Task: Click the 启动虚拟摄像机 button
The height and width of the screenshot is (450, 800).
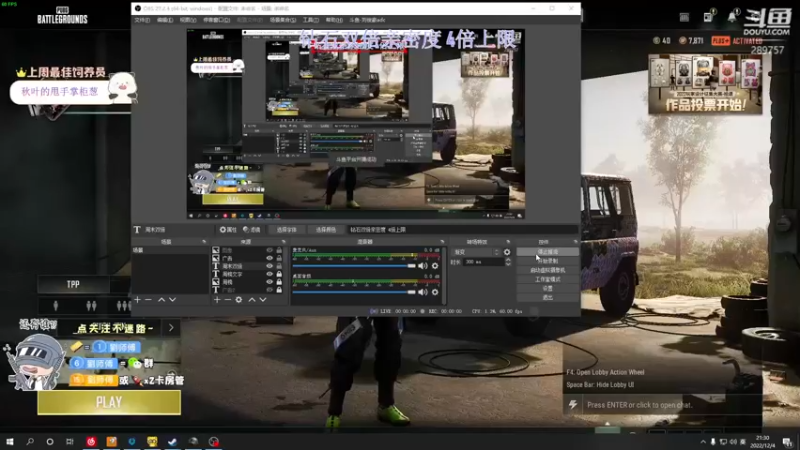Action: (x=547, y=270)
